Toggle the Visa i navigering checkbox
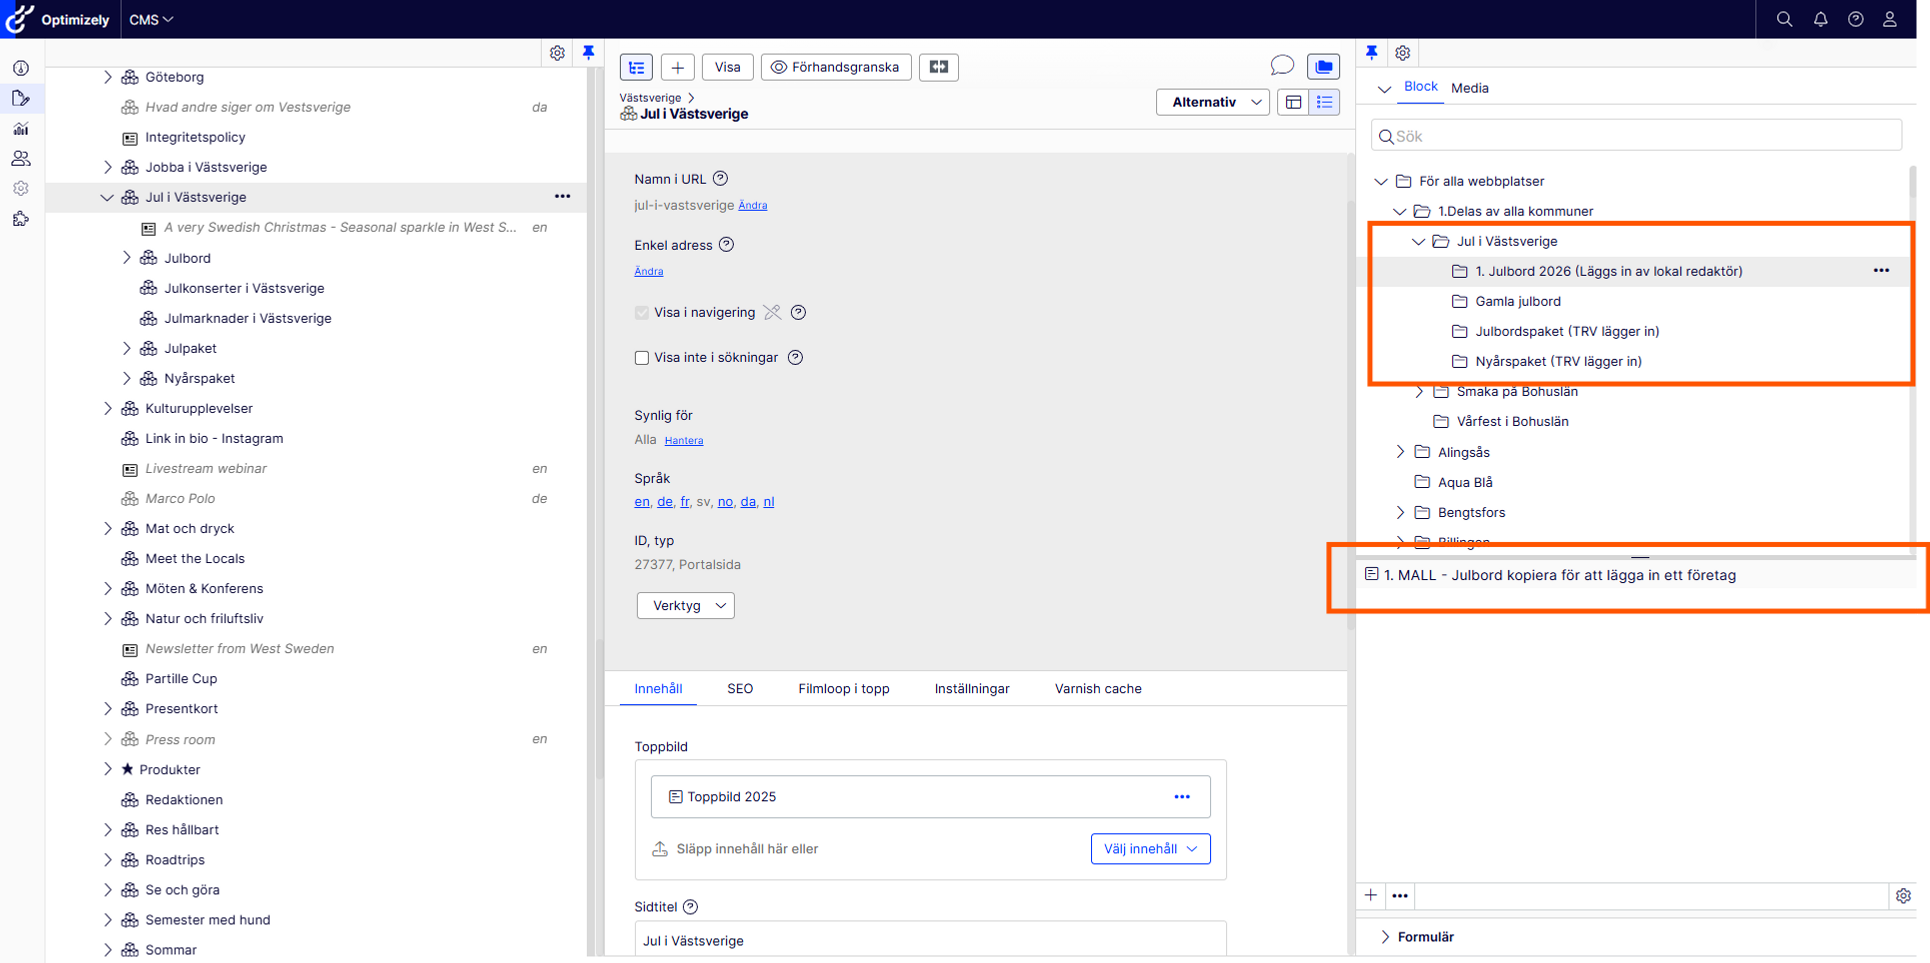The image size is (1930, 963). [642, 313]
